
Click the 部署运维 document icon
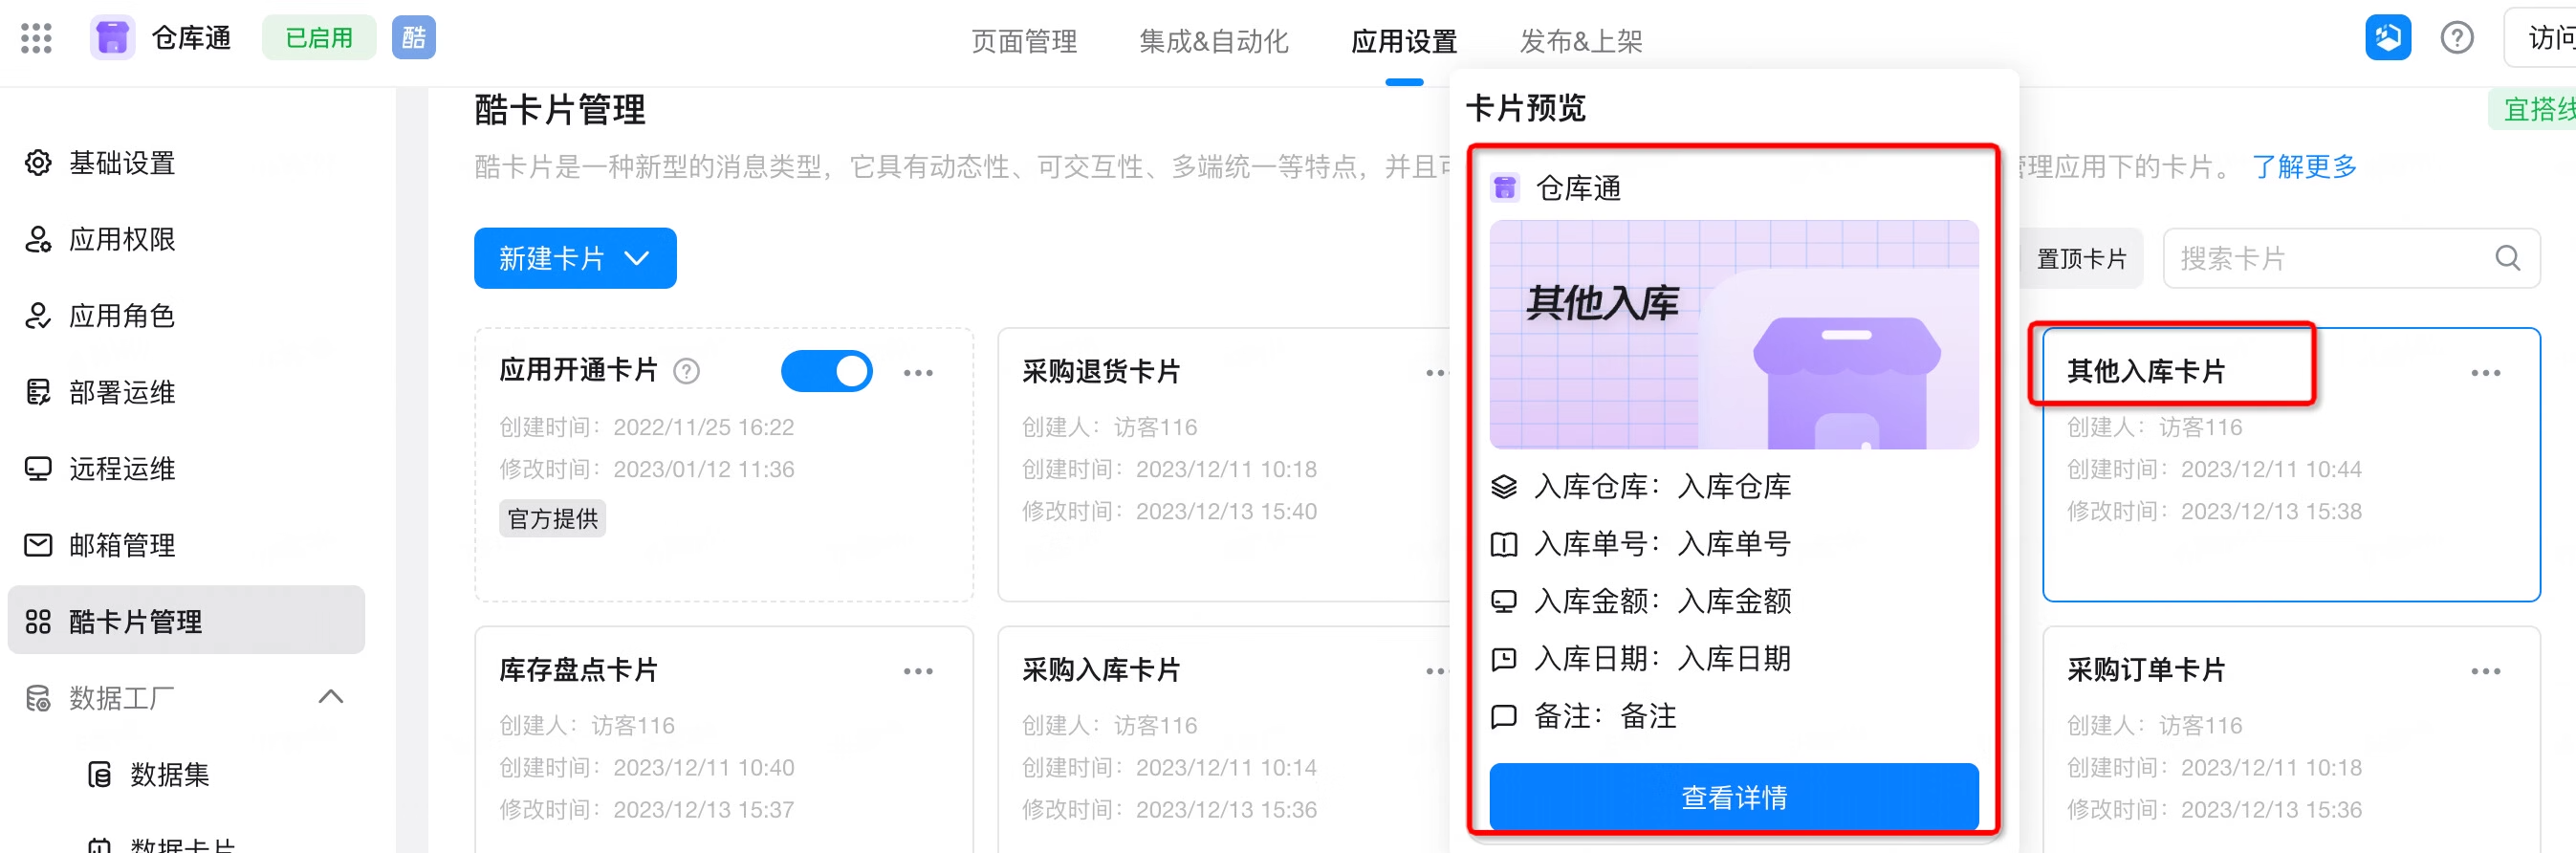[x=38, y=392]
